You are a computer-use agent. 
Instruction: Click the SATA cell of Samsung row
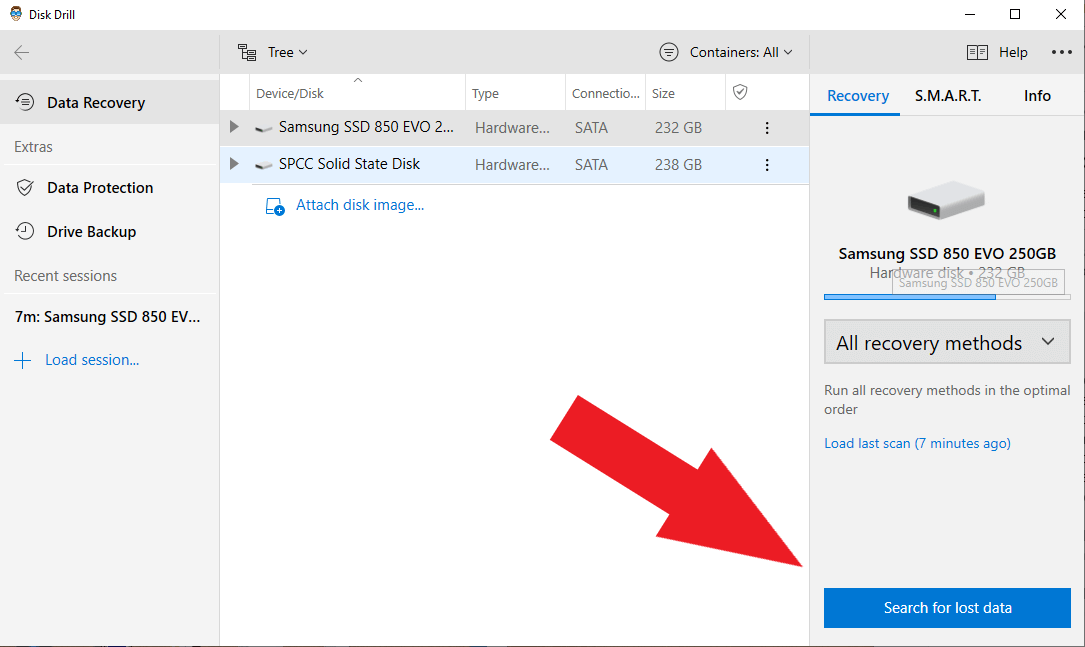pos(592,128)
